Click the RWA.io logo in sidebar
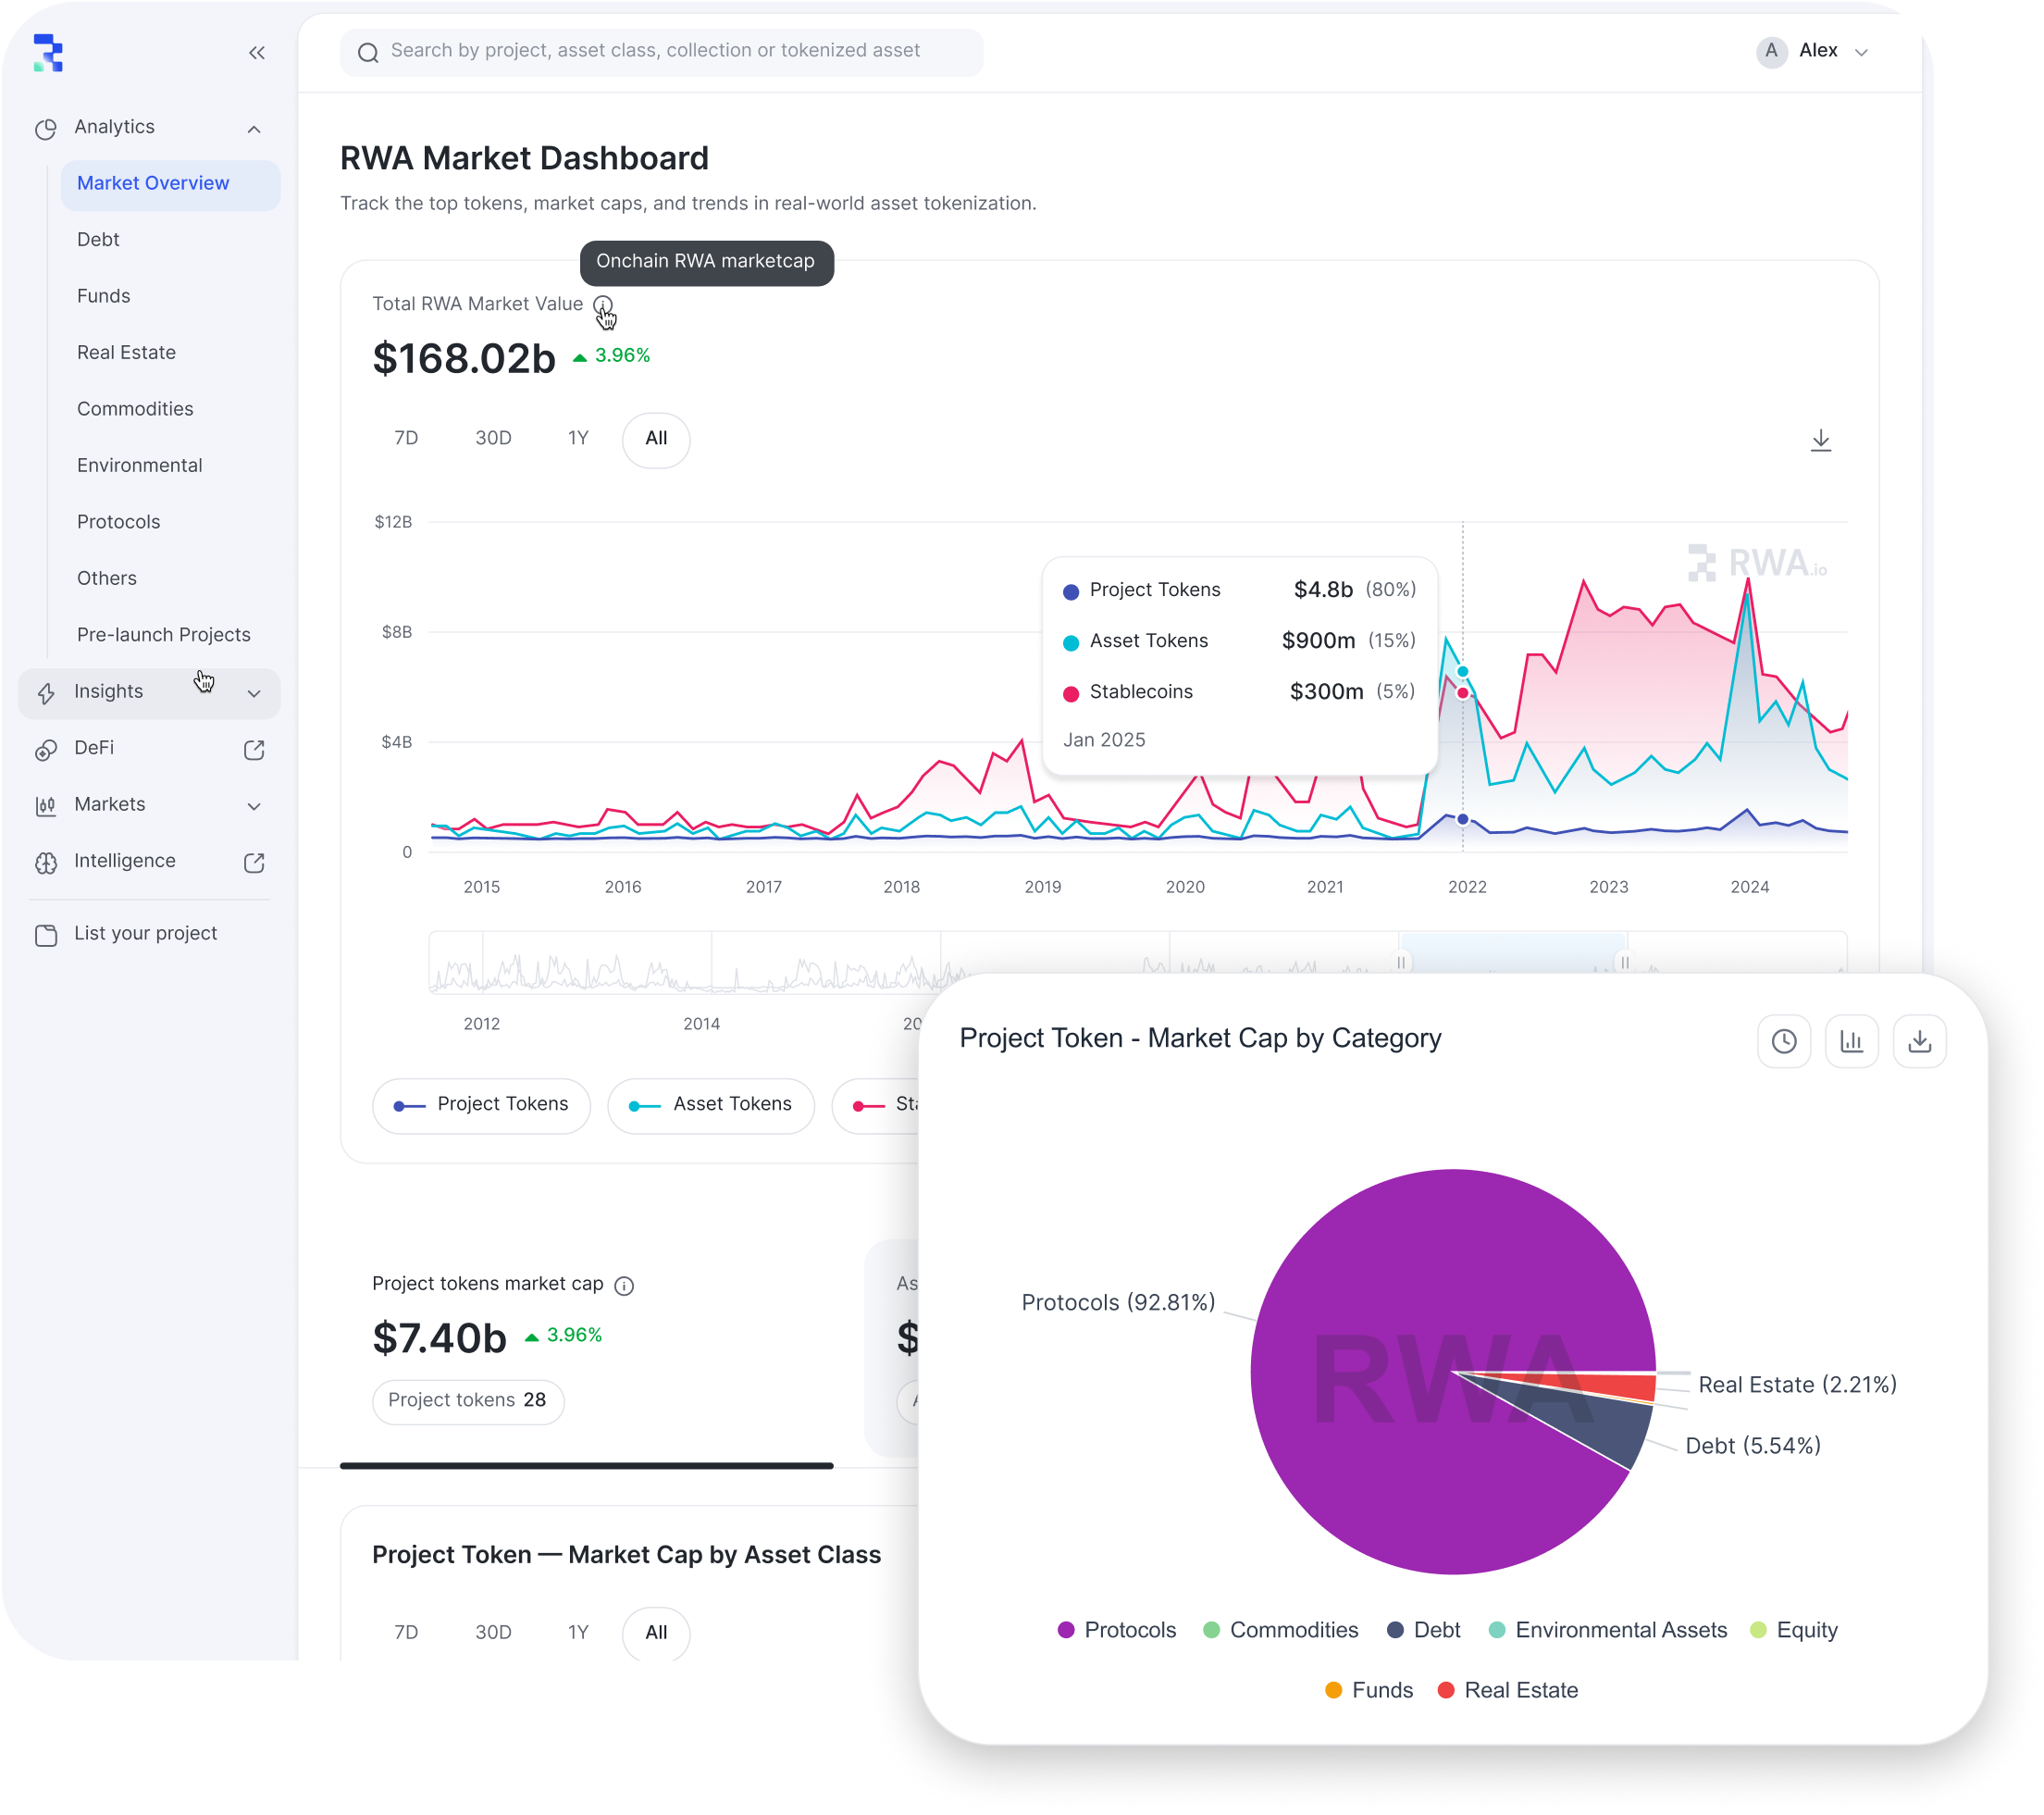2044x1815 pixels. pyautogui.click(x=48, y=53)
